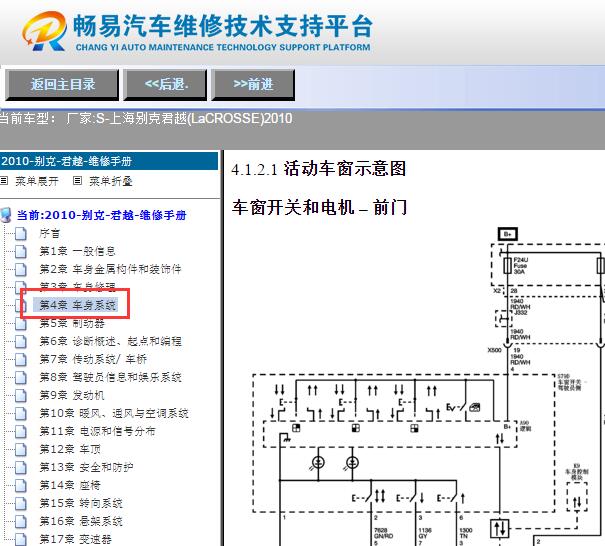This screenshot has height=546, width=605.
Task: Open 第6章 诊断概述、起点和编程
Action: click(x=110, y=341)
